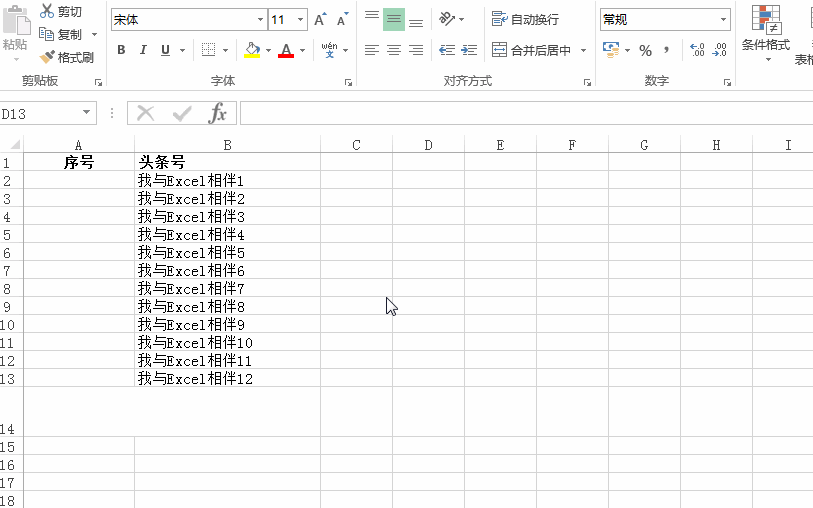
Task: Select column D header
Action: pos(428,145)
